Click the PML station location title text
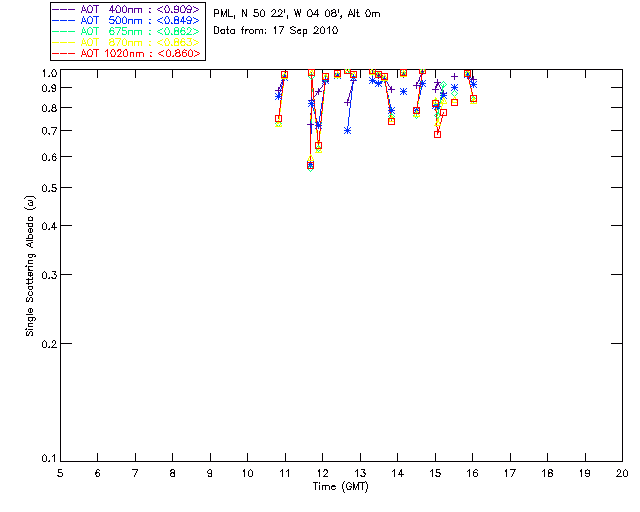This screenshot has height=512, width=640. coord(297,14)
